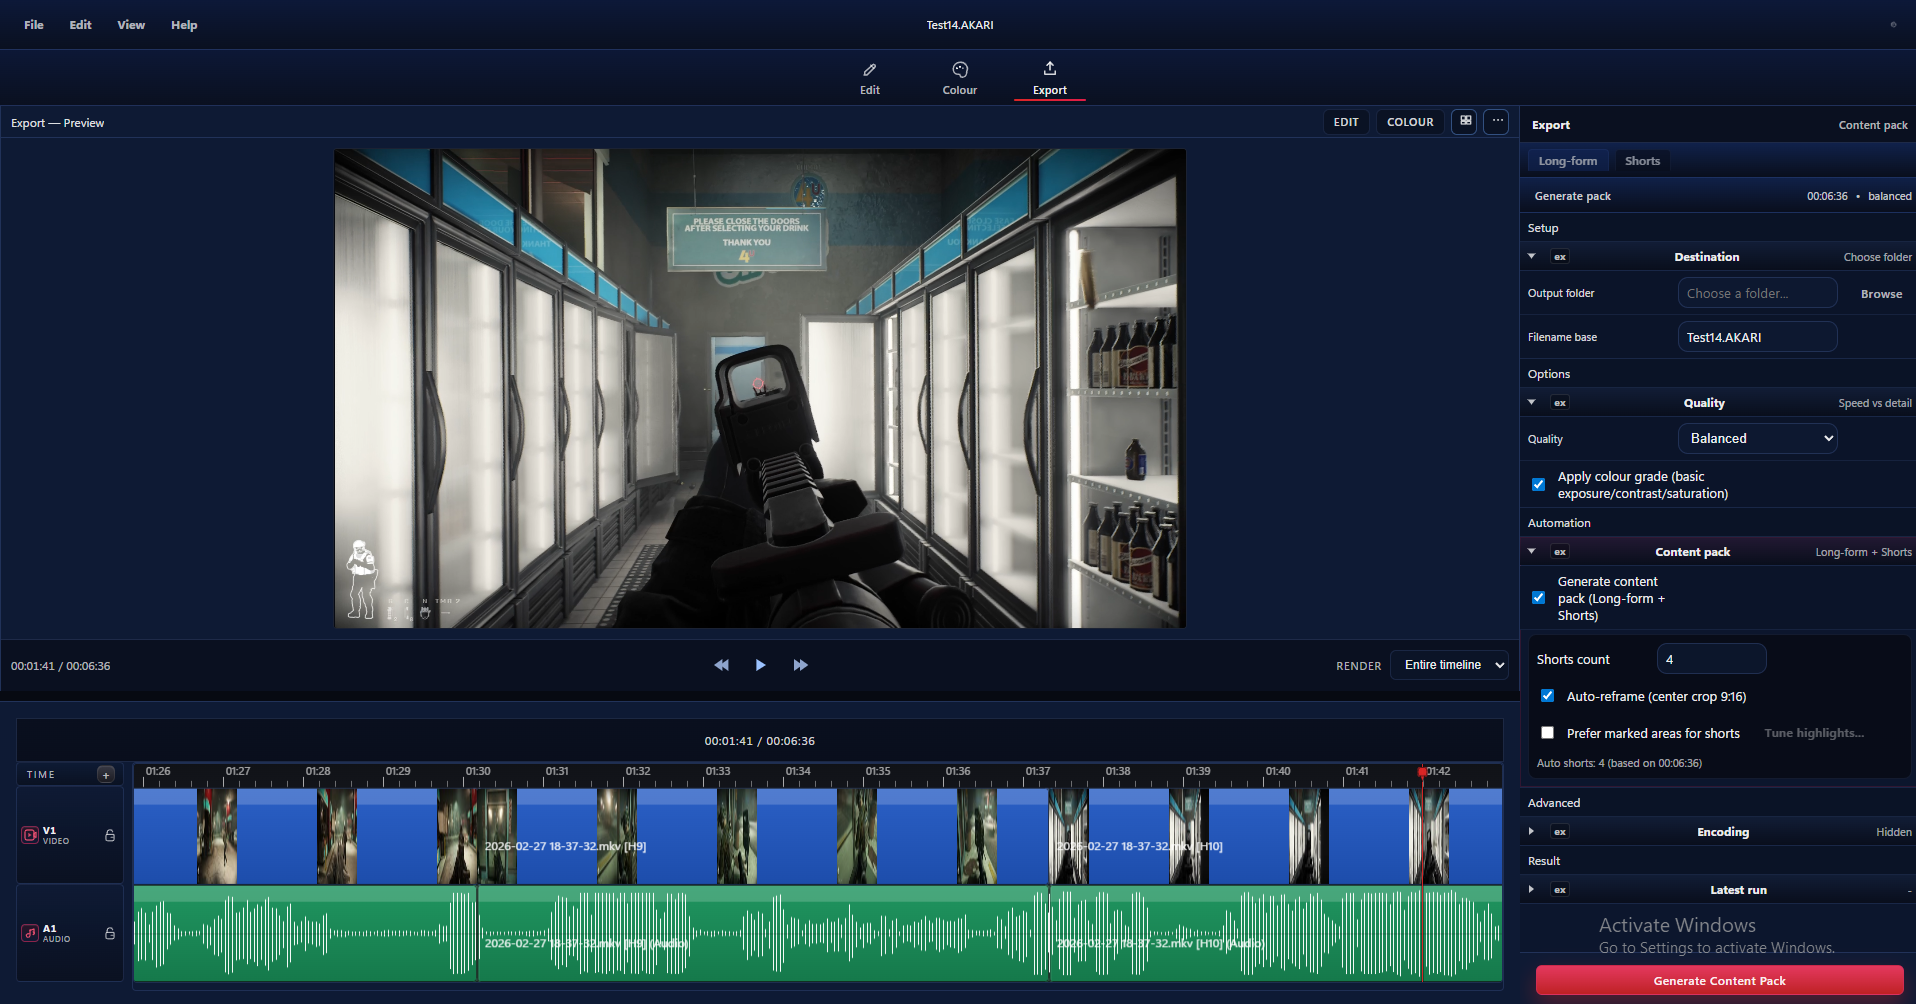Enable Prefer marked areas for shorts

click(1547, 732)
